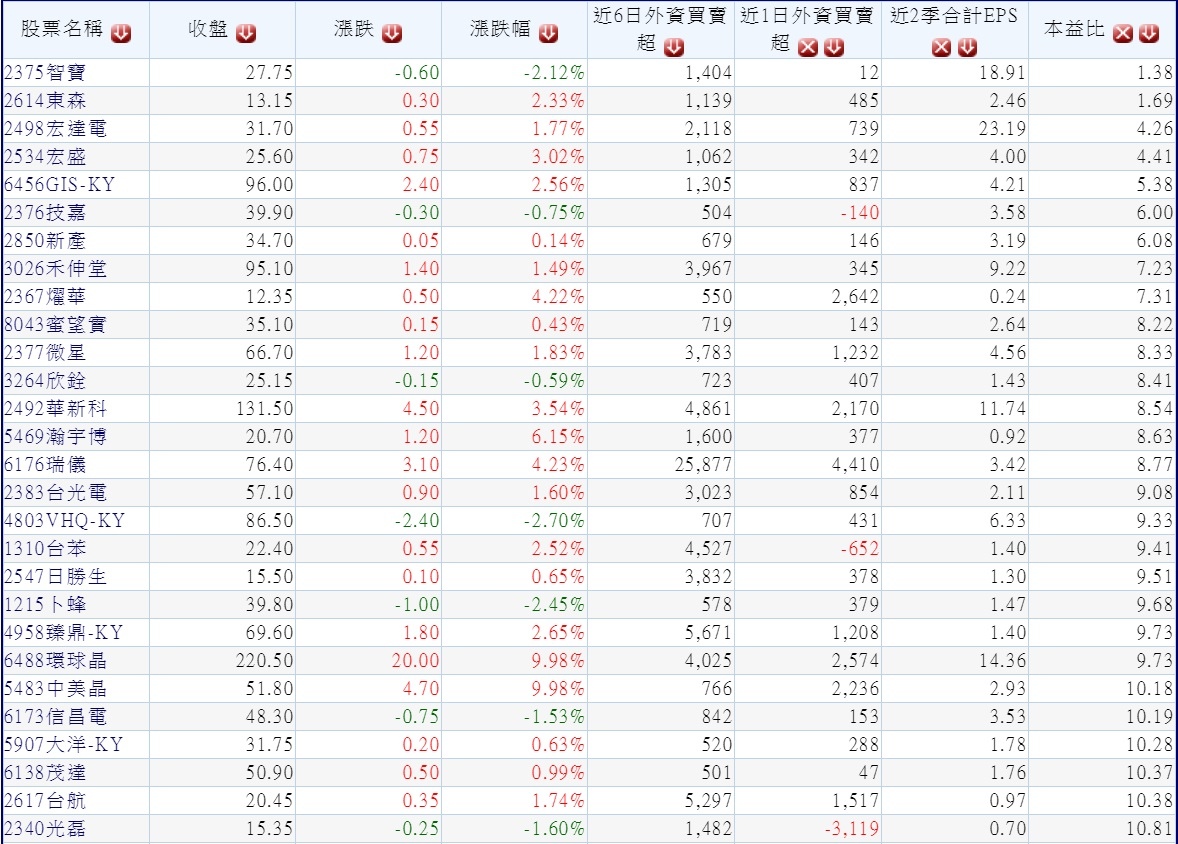Select -3,119 one-day value for 光磊
1178x844 pixels.
(852, 829)
